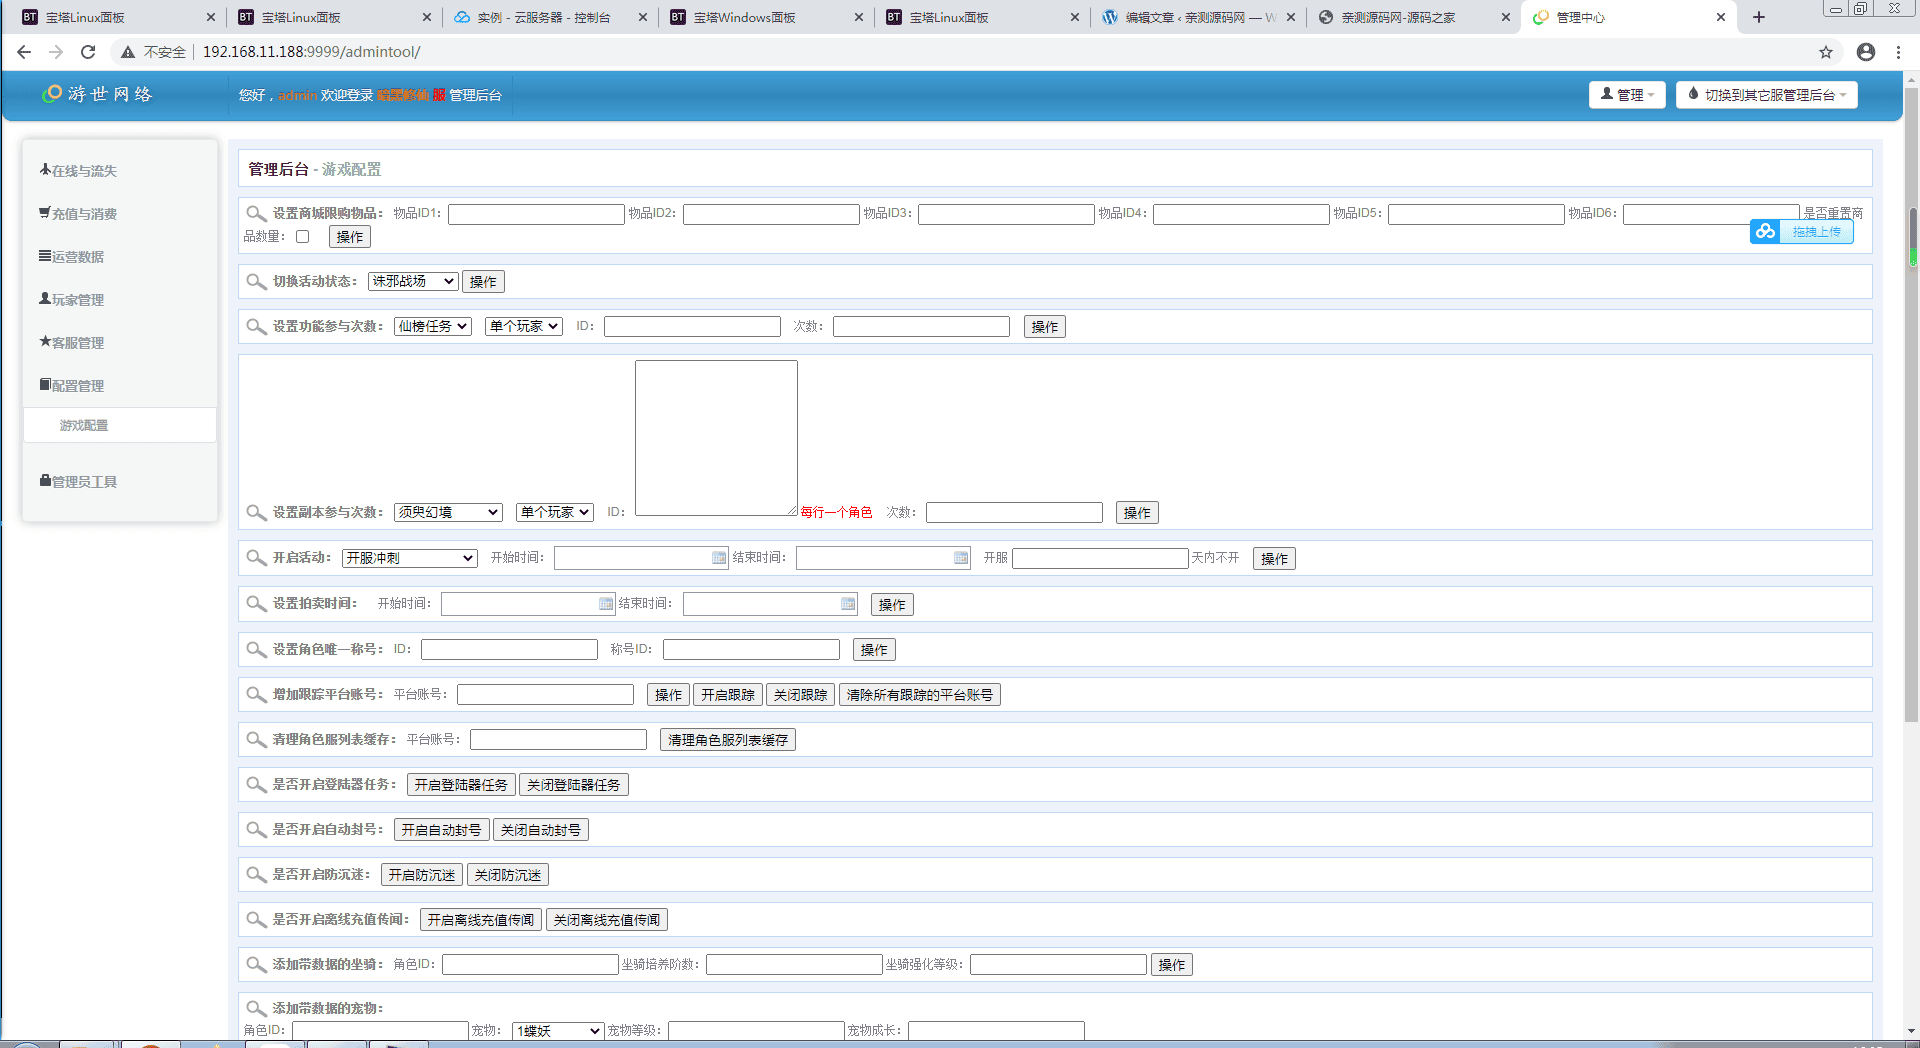
Task: Click the browser reload icon
Action: 88,52
